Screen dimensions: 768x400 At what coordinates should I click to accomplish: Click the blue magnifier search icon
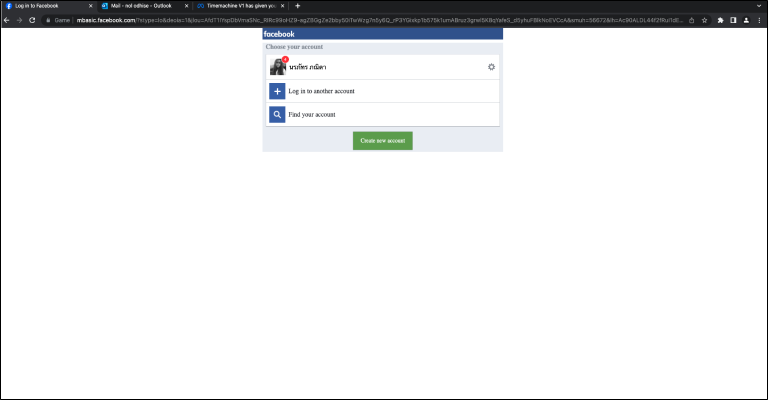277,115
